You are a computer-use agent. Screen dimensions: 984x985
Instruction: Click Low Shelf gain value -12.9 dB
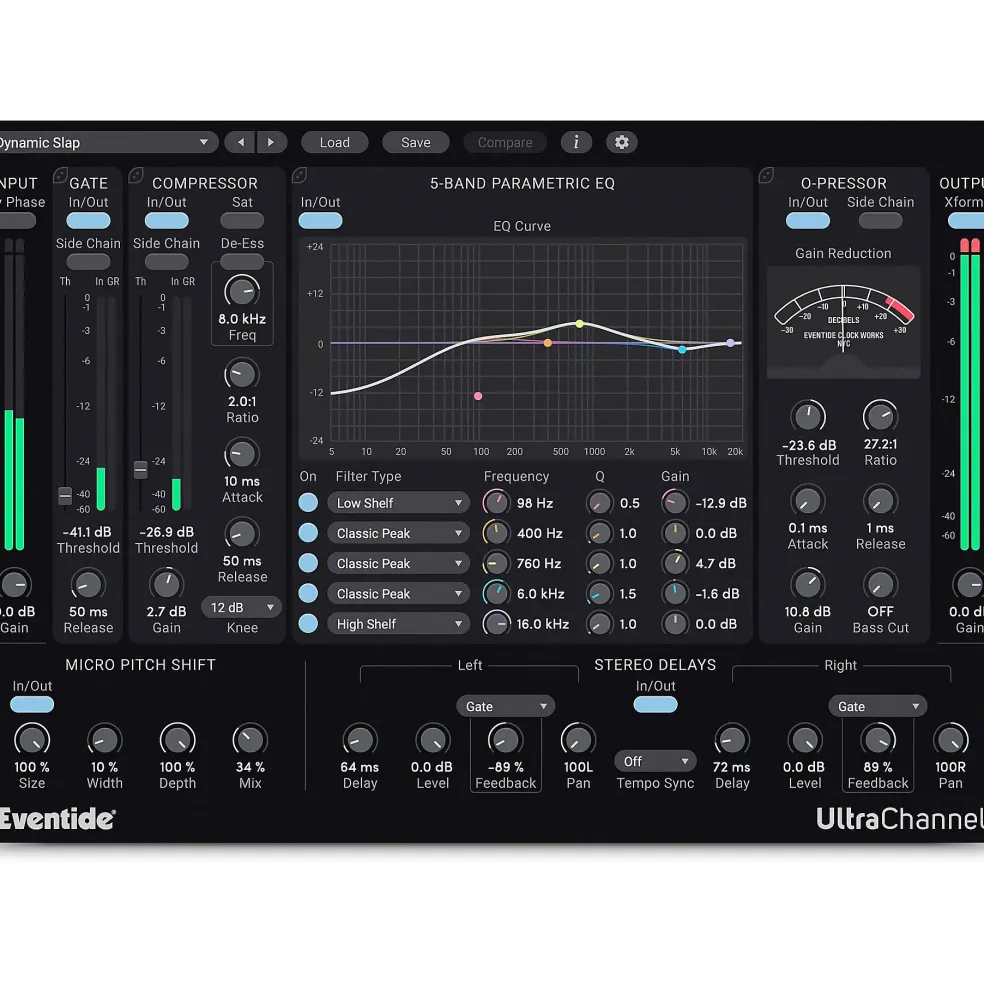click(x=721, y=503)
